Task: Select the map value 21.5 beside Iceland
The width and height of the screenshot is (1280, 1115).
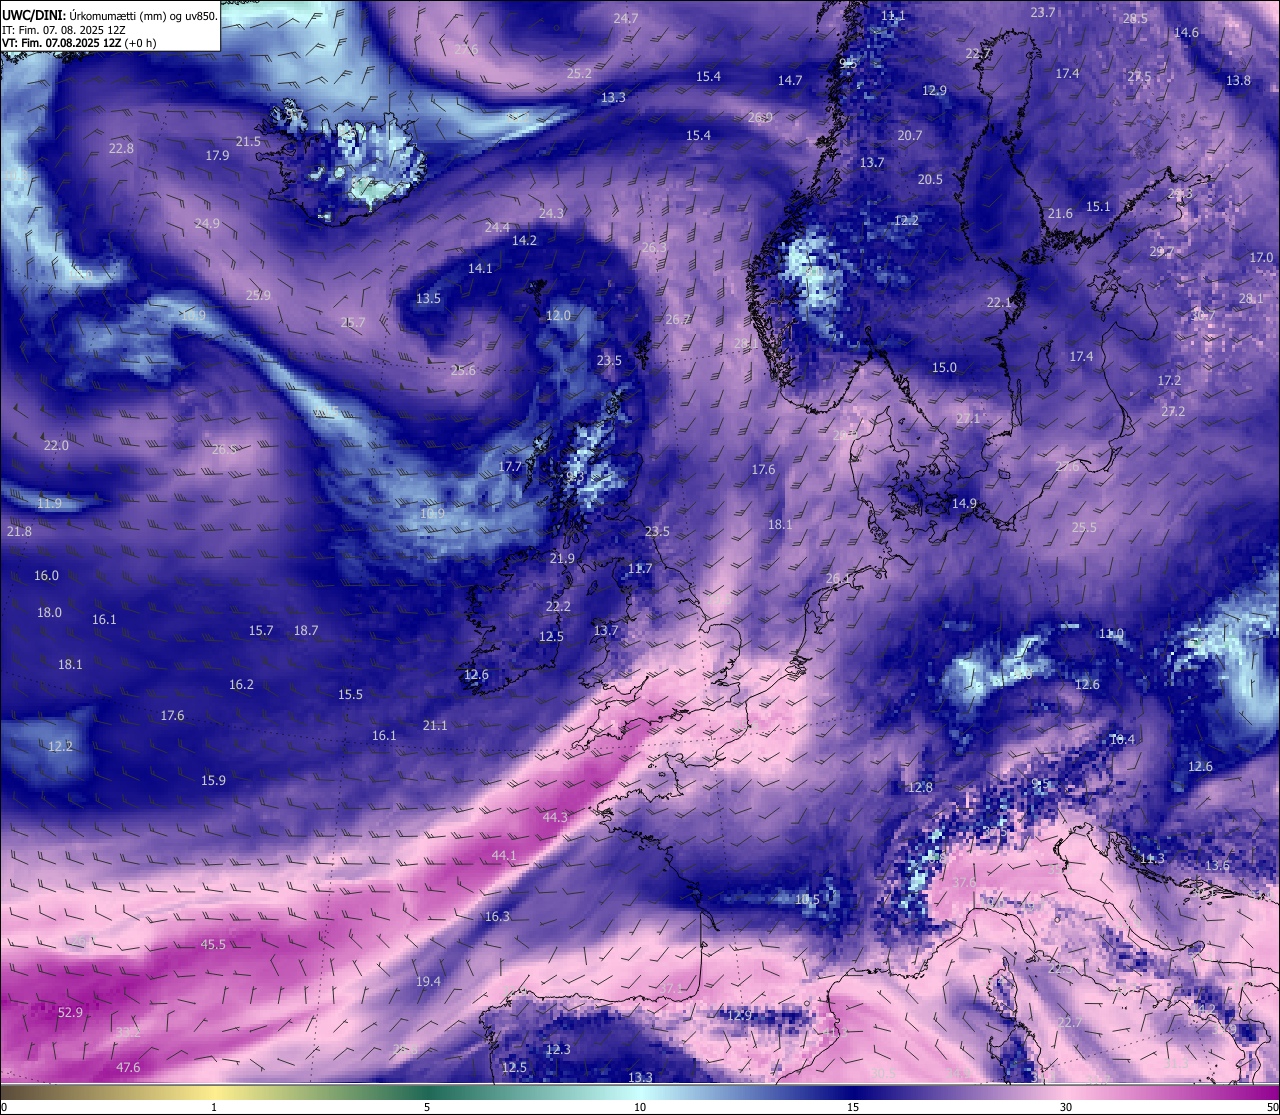Action: pyautogui.click(x=248, y=141)
